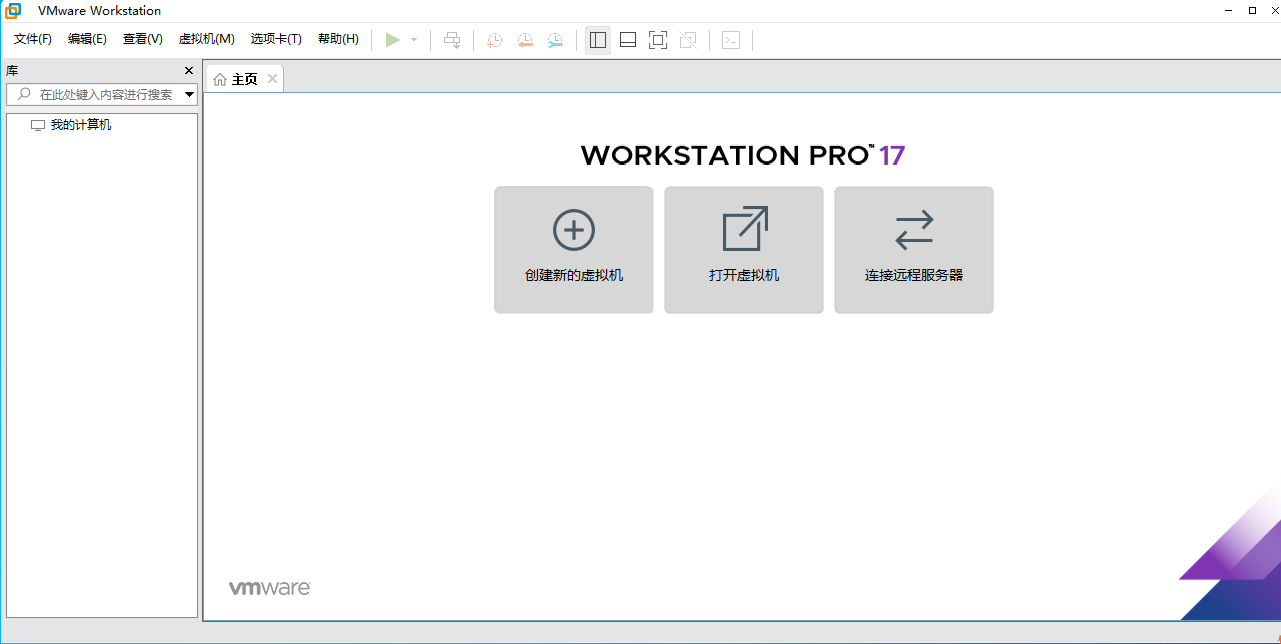
Task: Open the 查看(V) menu
Action: [143, 39]
